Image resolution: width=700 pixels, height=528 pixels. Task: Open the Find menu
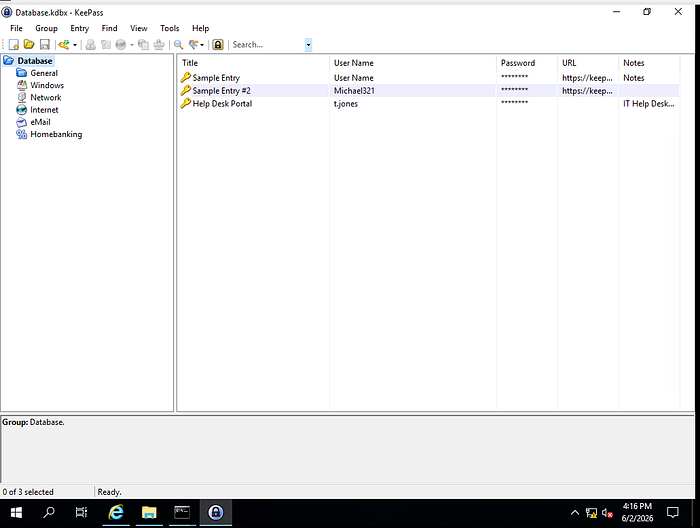pyautogui.click(x=109, y=28)
